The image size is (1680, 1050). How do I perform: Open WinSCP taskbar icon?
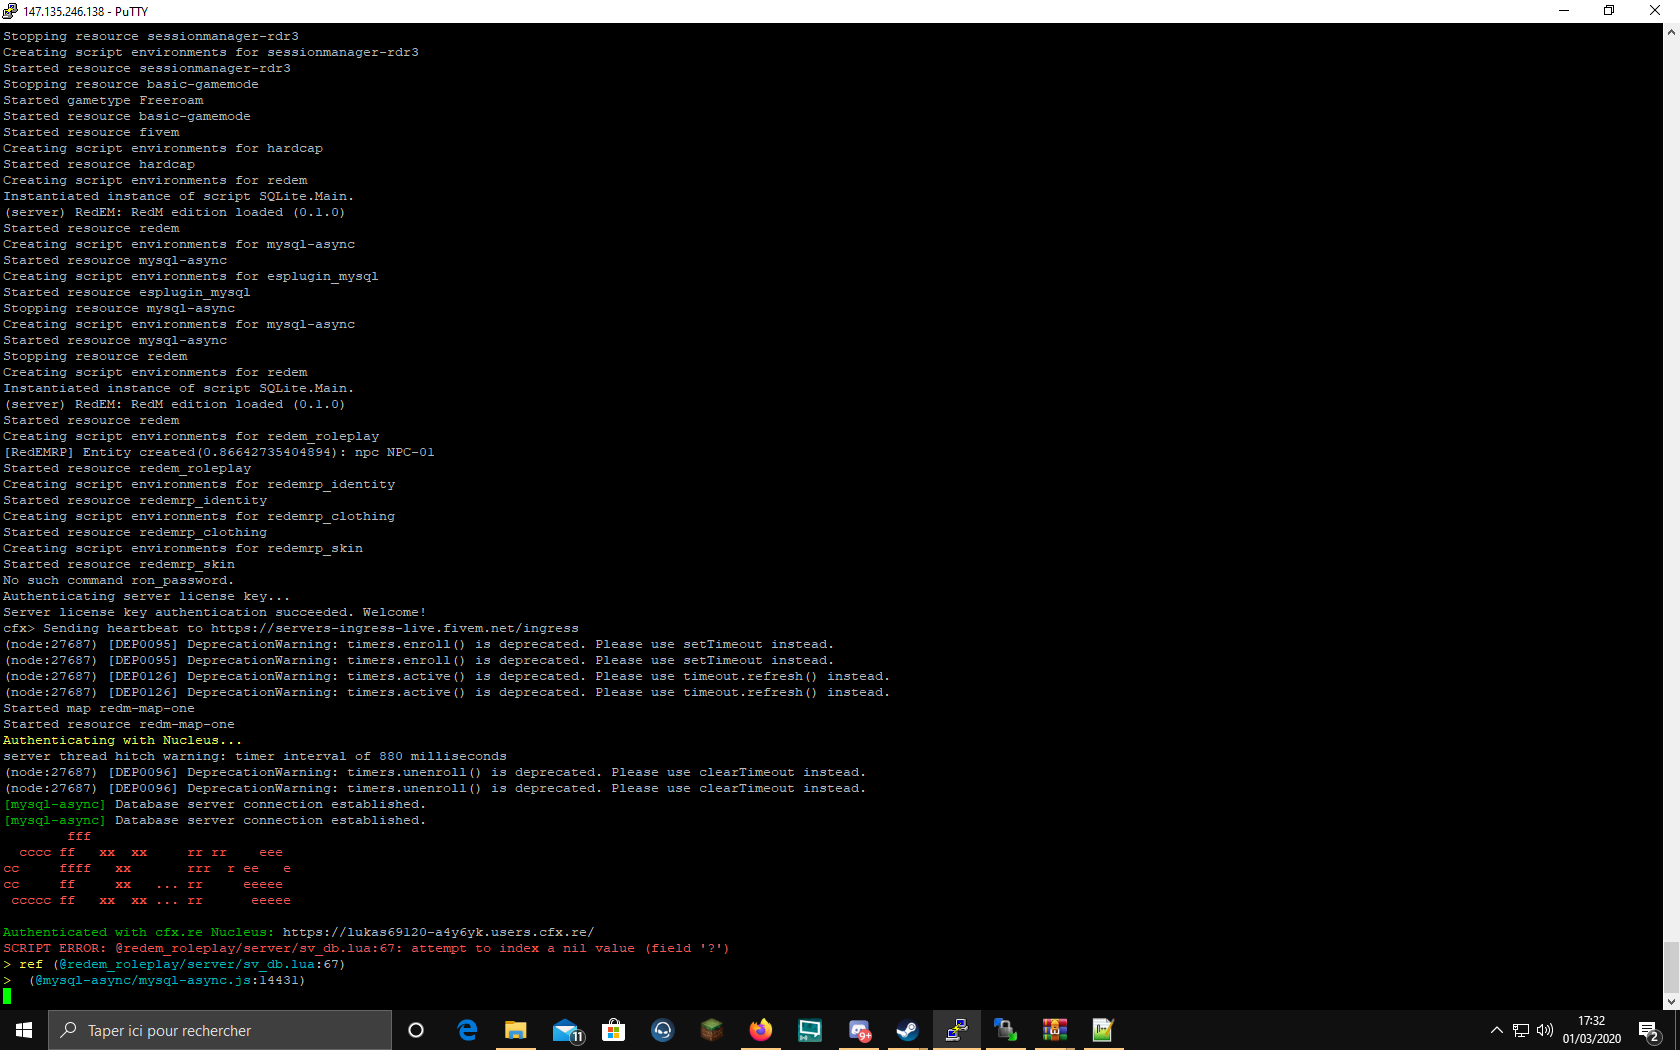[1006, 1030]
